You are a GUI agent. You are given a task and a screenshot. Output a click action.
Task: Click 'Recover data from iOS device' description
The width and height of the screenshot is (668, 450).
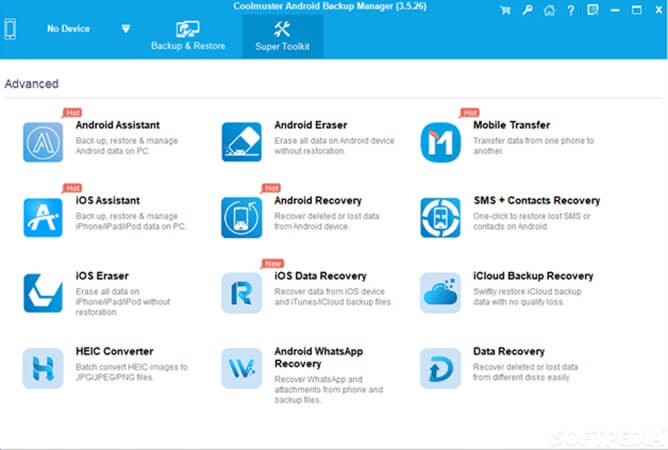pos(333,297)
